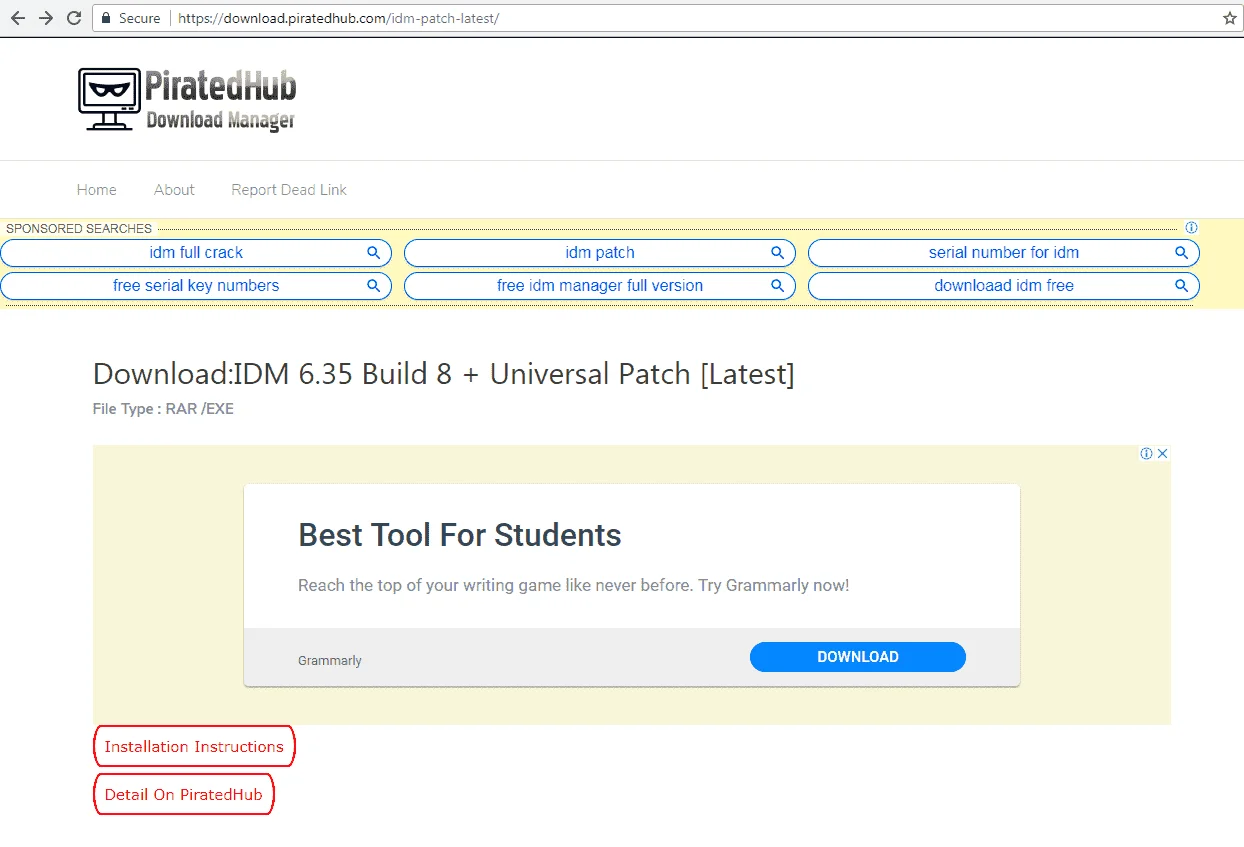Image resolution: width=1244 pixels, height=847 pixels.
Task: Click the SPONSORED SEARCHES label
Action: (x=79, y=229)
